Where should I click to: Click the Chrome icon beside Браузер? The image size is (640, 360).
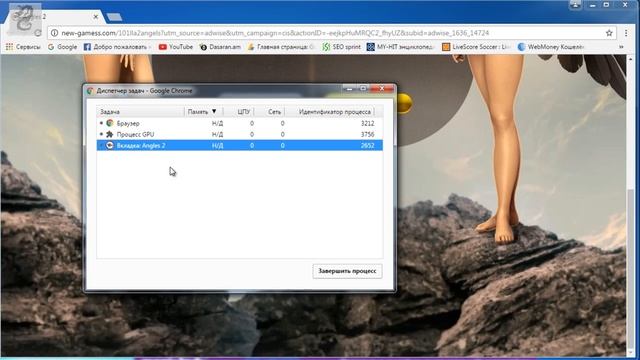coord(109,123)
